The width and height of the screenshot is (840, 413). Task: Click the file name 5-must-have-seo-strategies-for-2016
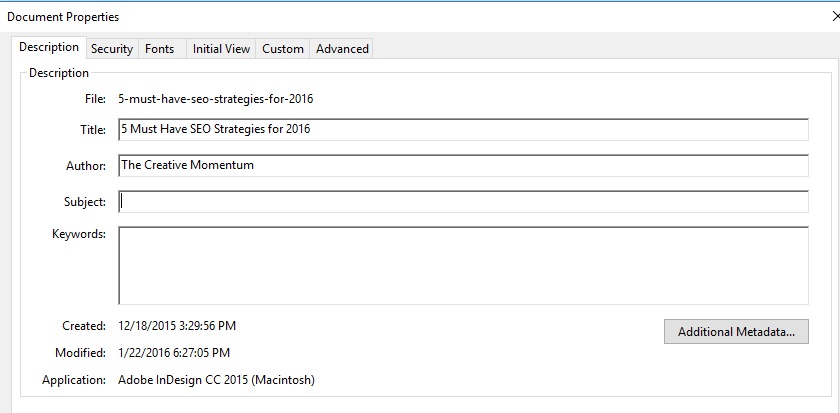pyautogui.click(x=216, y=99)
